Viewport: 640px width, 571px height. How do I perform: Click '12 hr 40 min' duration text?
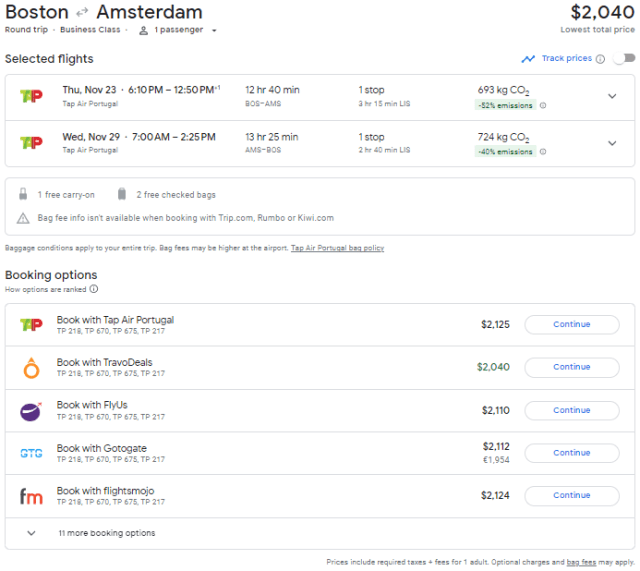tap(272, 90)
